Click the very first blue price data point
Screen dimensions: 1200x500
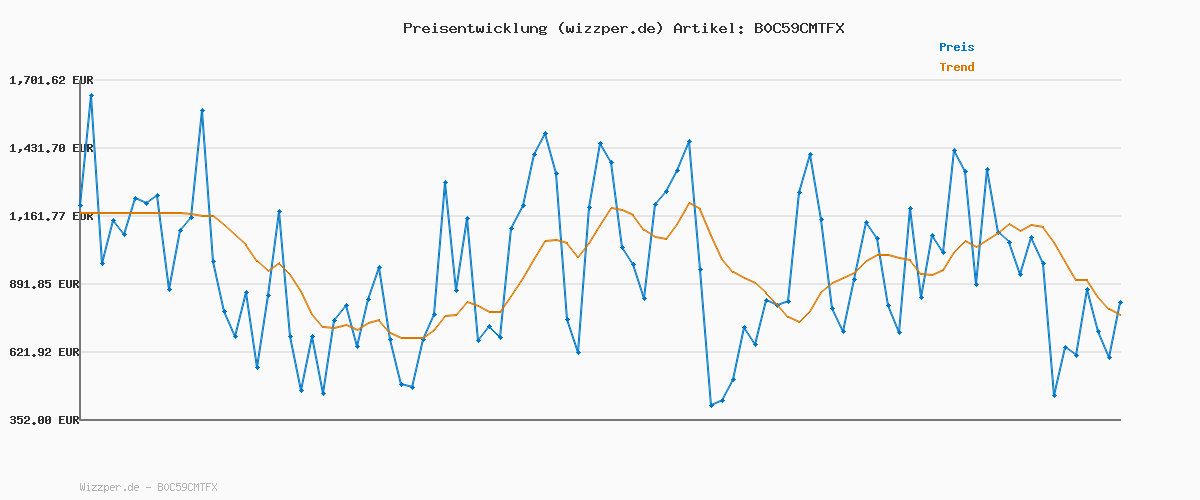80,206
